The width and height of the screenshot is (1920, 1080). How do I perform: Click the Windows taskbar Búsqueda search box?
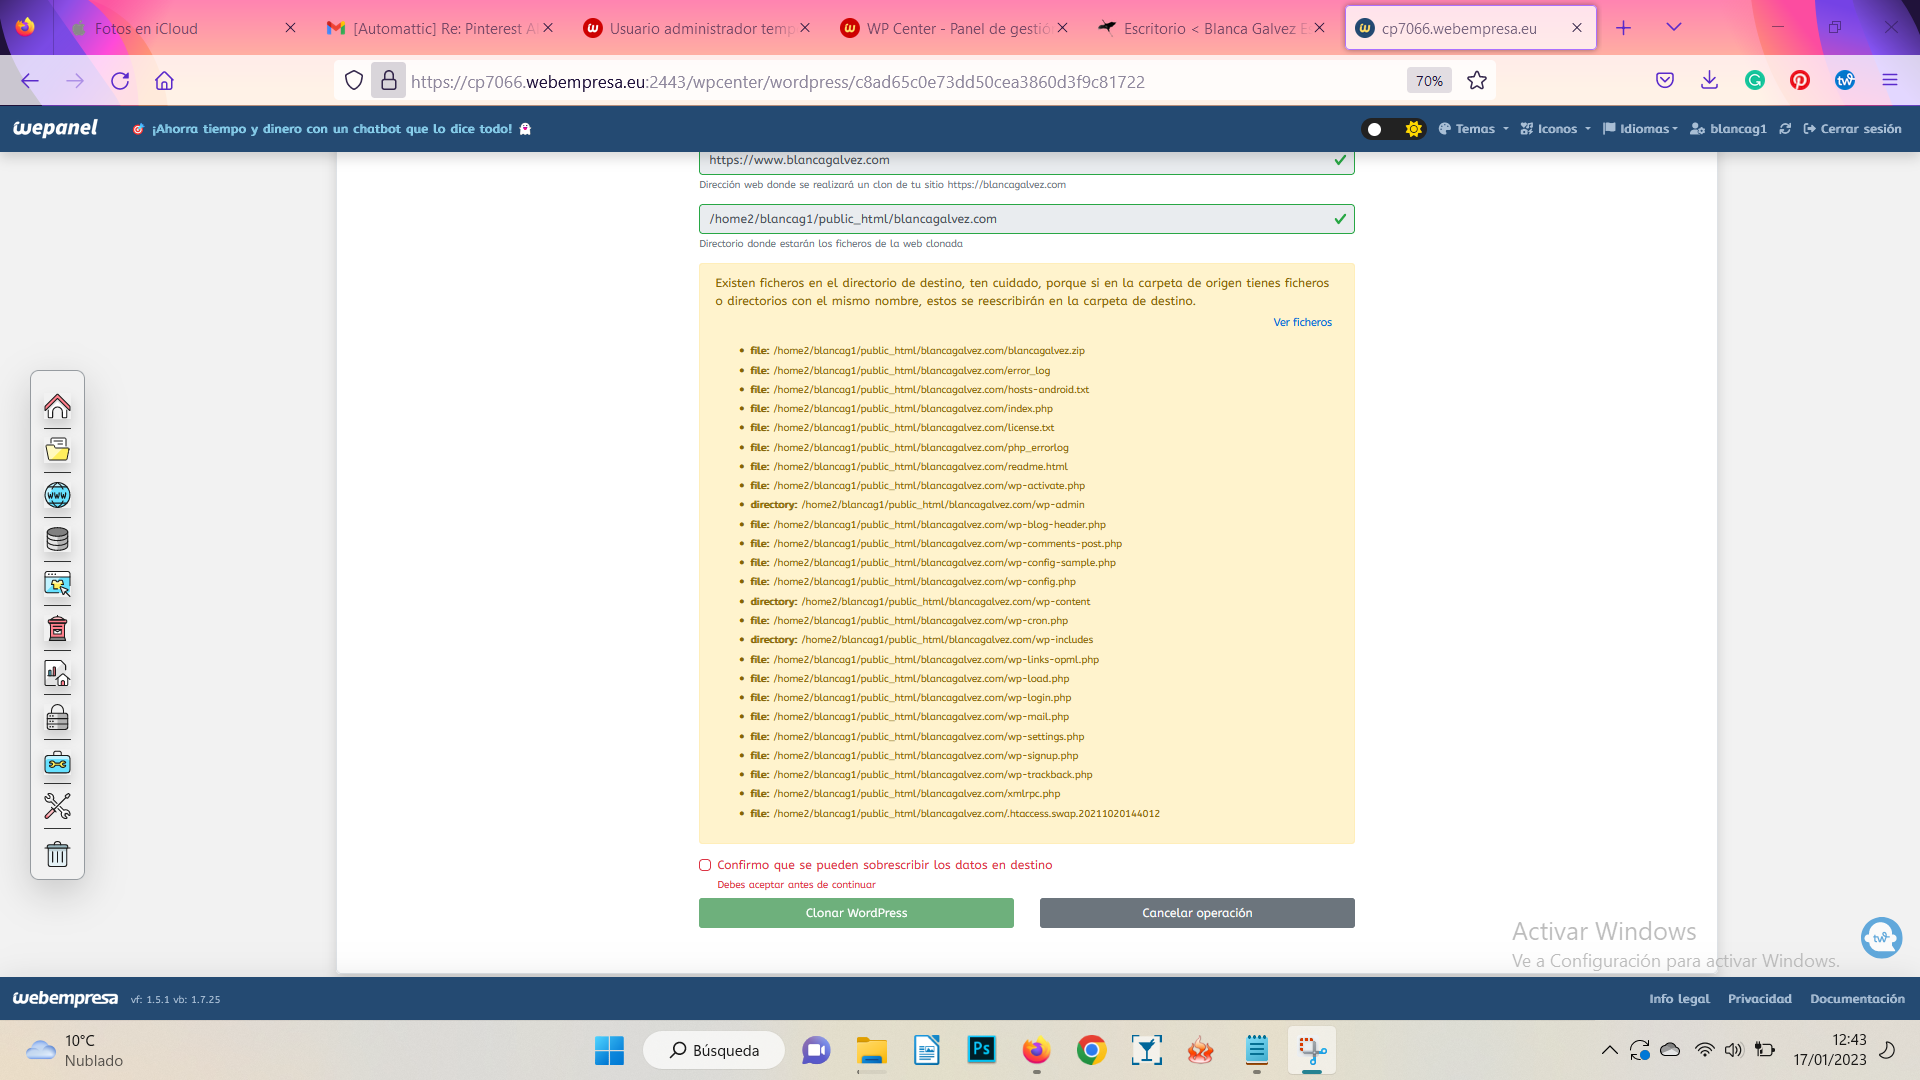click(714, 1050)
